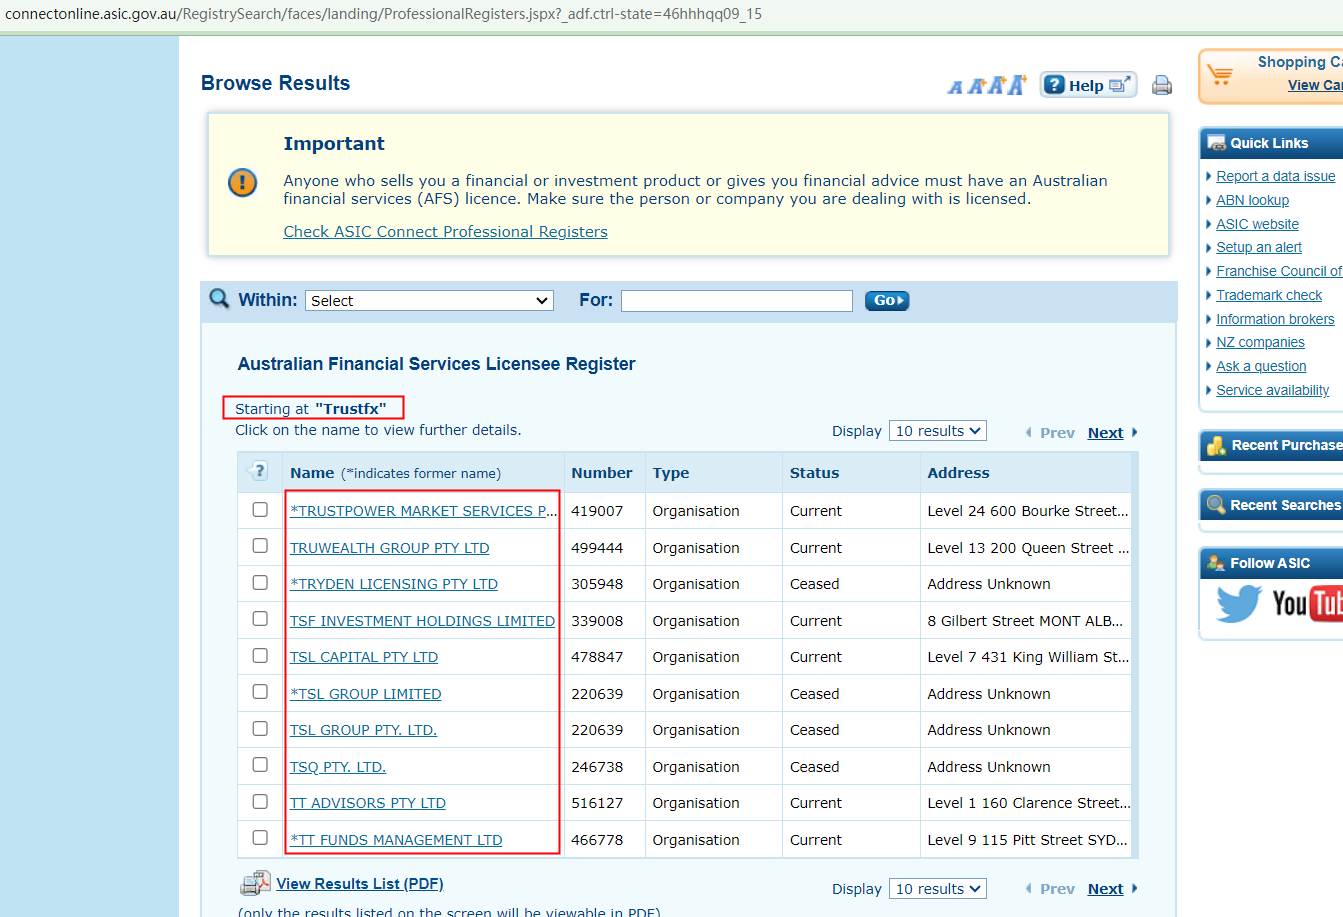Choose the second text size A+ icon
The height and width of the screenshot is (917, 1343).
pyautogui.click(x=976, y=86)
